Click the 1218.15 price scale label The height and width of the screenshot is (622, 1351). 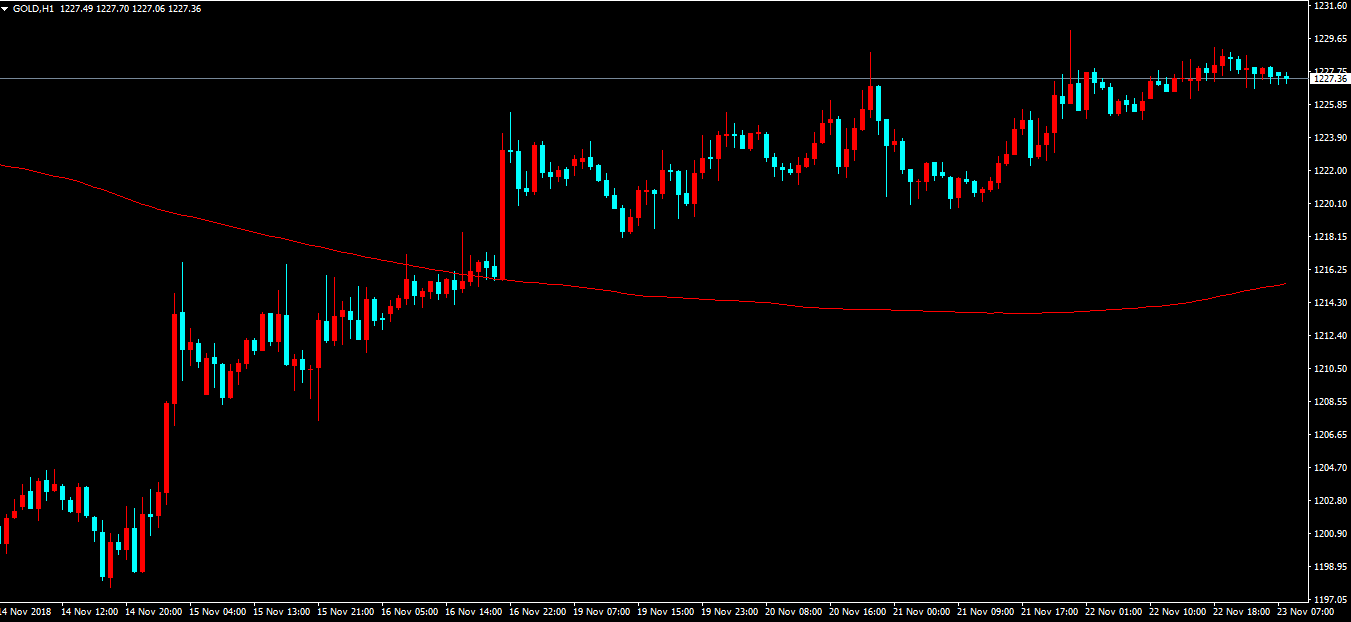point(1329,237)
